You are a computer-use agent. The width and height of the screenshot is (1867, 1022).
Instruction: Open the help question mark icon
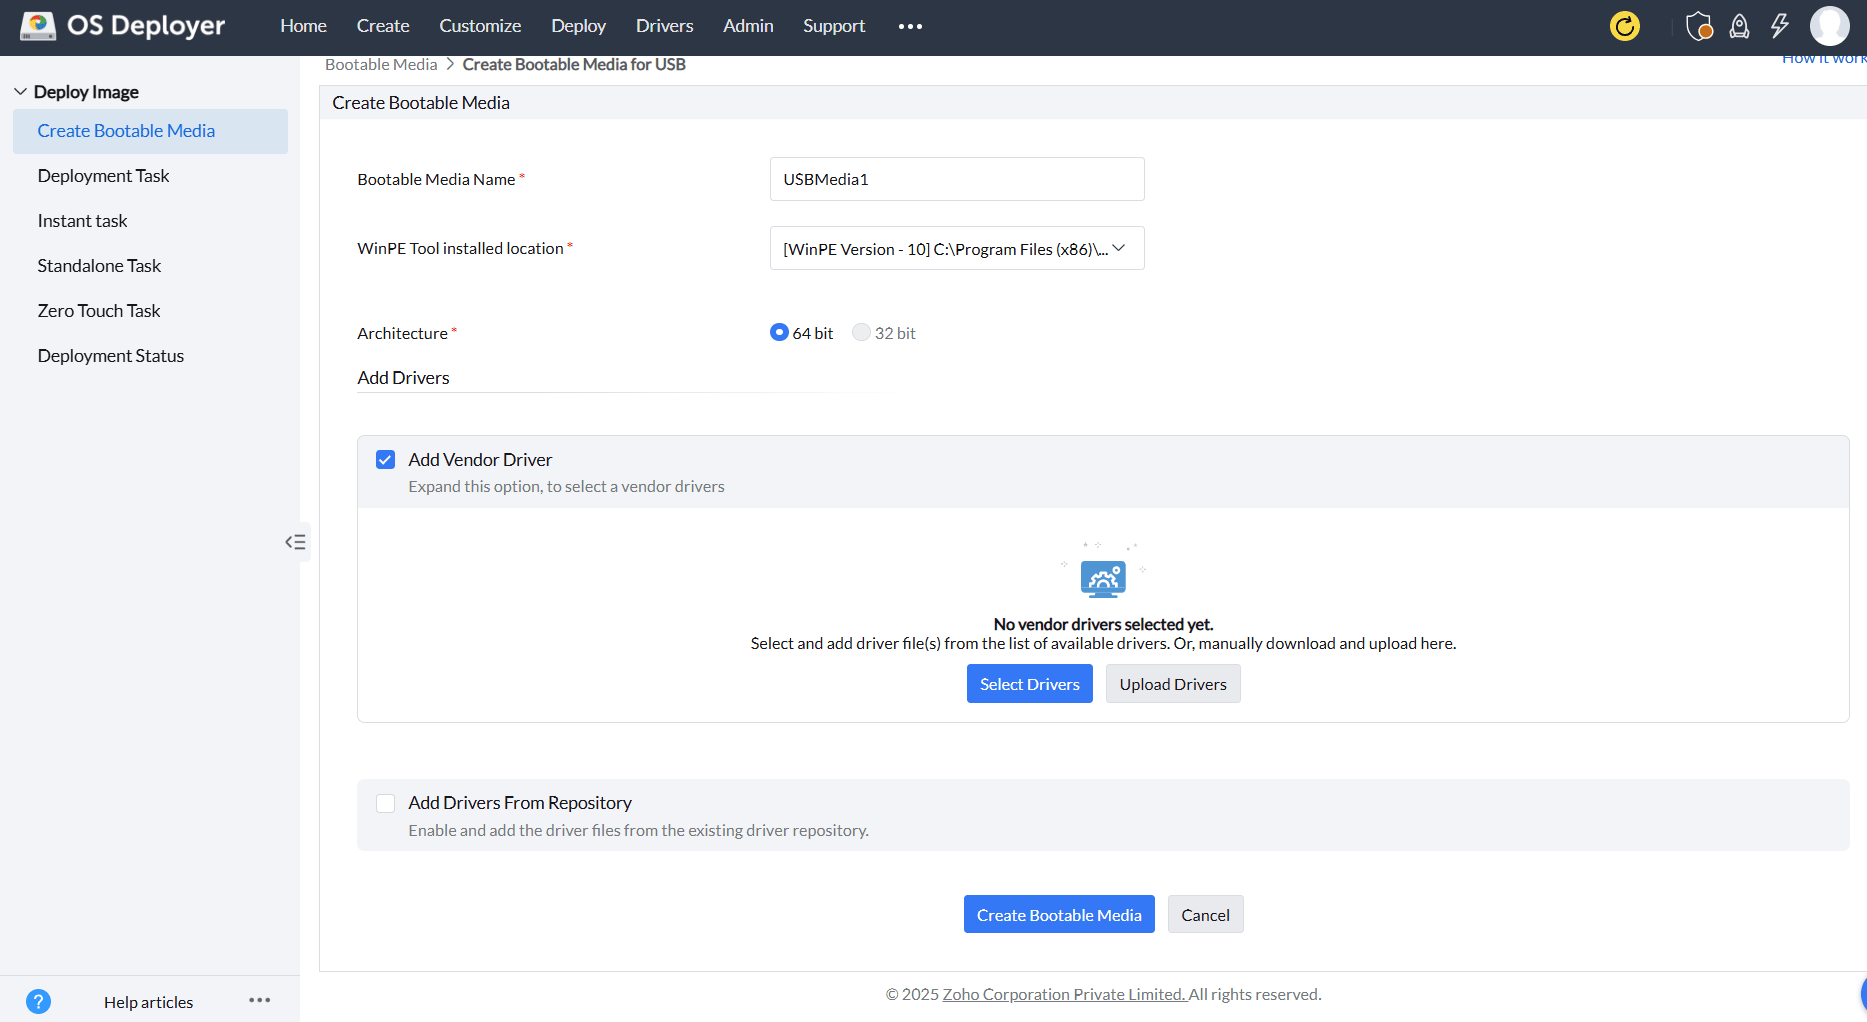click(x=38, y=1000)
